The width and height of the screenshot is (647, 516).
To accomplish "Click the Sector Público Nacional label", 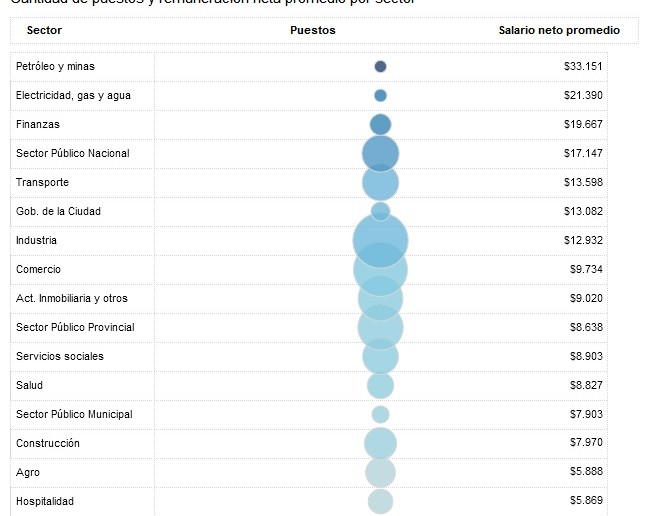I will point(73,153).
